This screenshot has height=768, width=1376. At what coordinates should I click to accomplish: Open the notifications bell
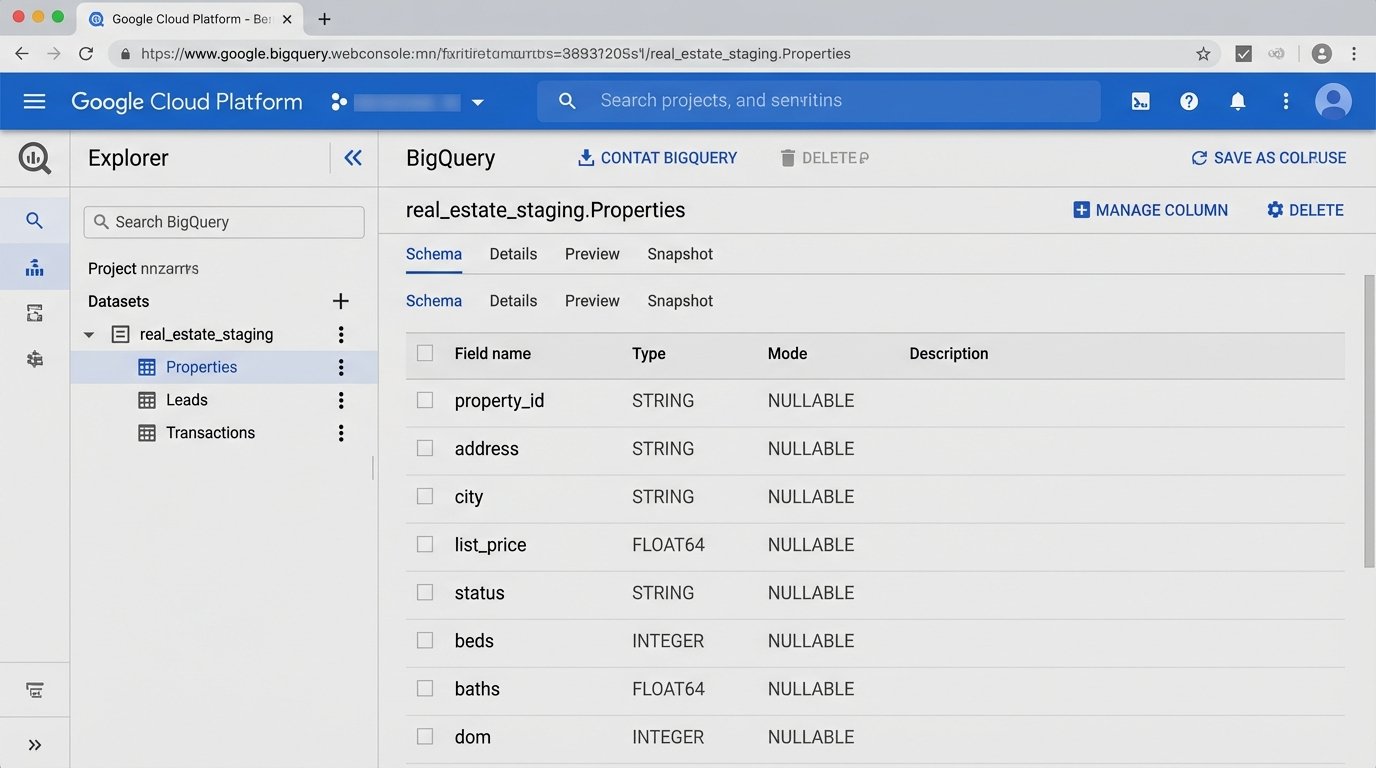coord(1237,101)
